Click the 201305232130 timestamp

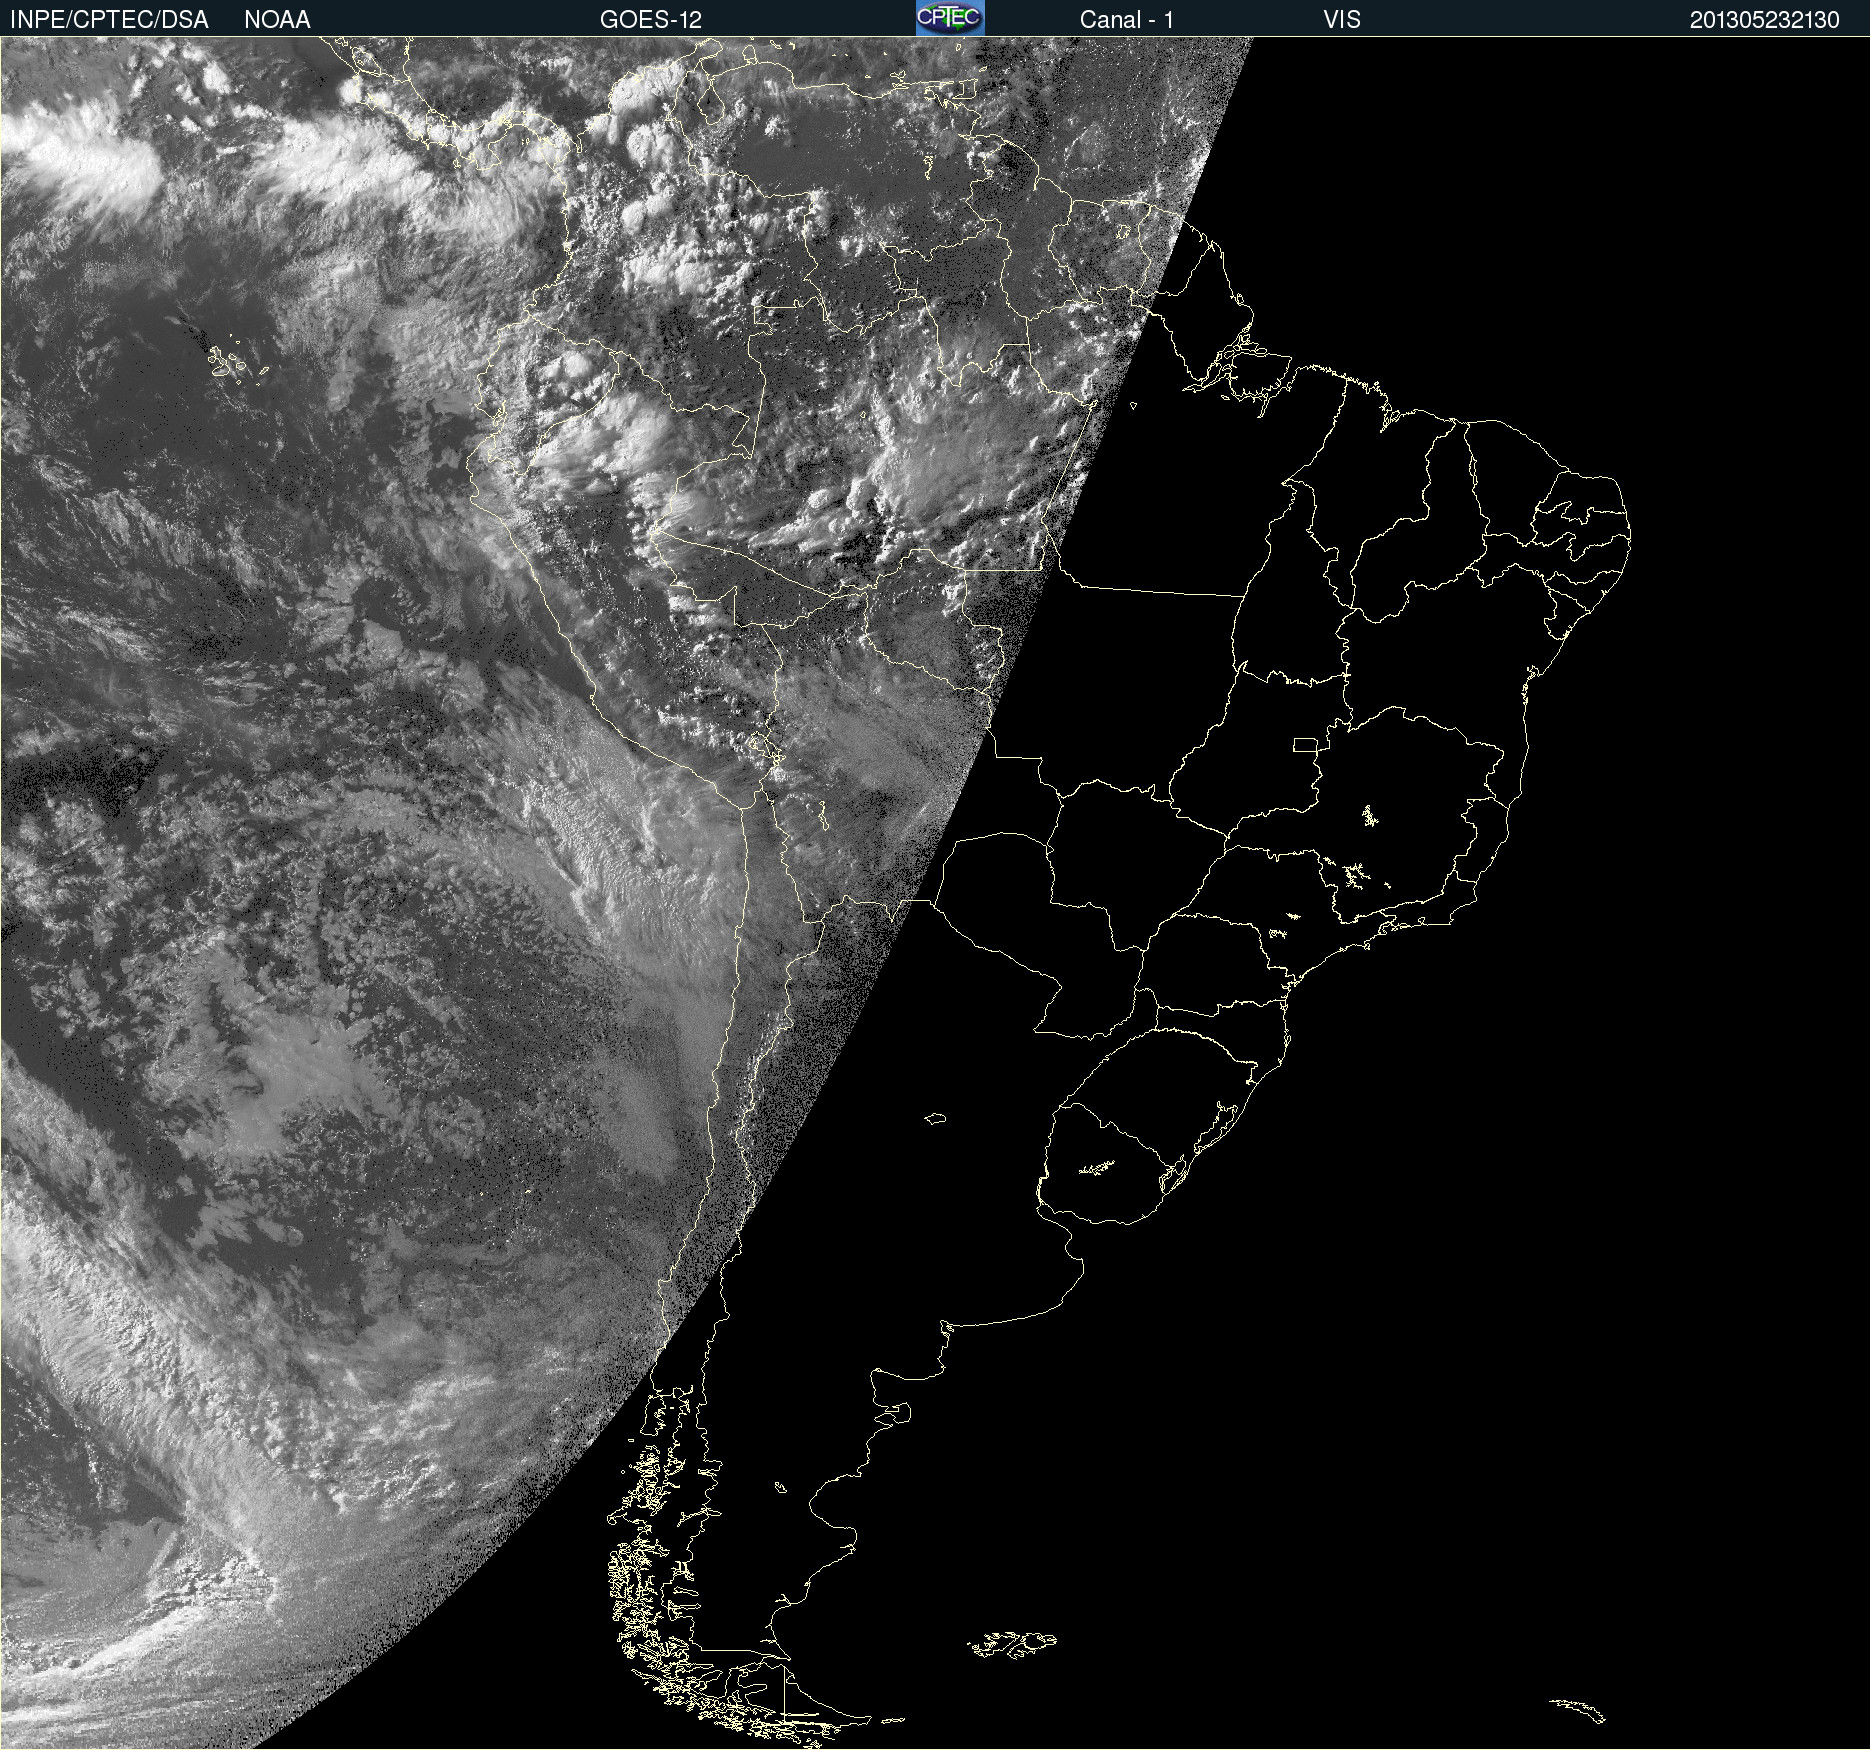click(x=1765, y=20)
